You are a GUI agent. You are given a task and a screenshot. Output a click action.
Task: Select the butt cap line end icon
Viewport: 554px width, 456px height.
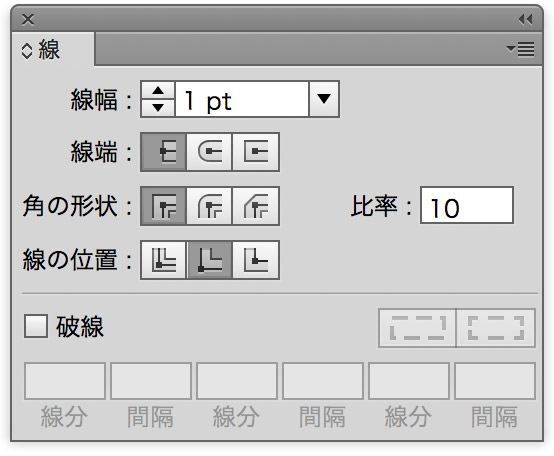click(164, 152)
